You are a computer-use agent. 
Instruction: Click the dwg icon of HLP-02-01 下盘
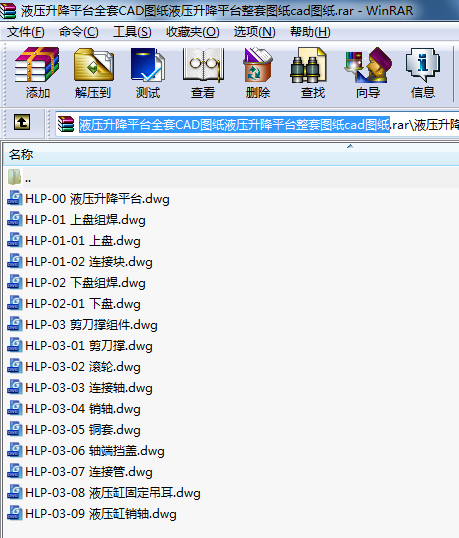coord(15,303)
